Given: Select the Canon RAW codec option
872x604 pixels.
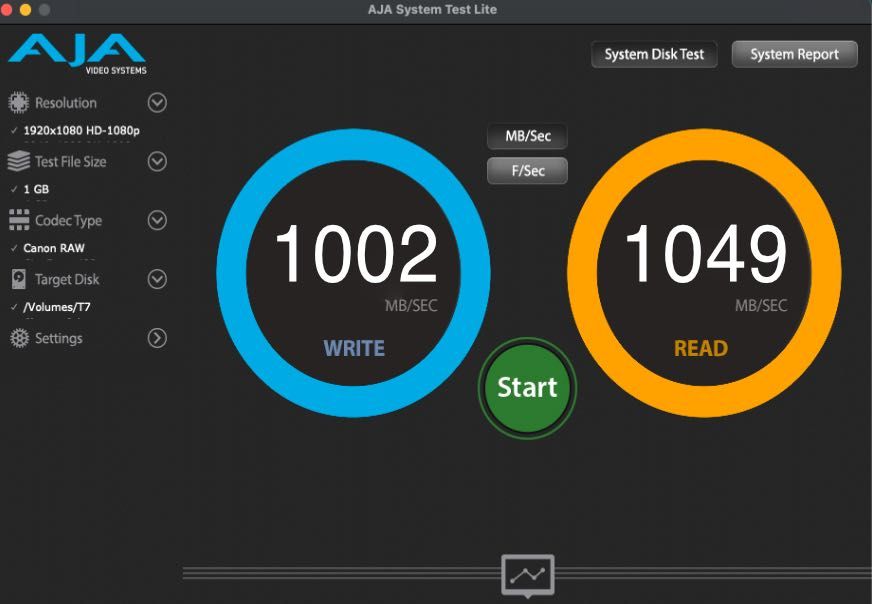Looking at the screenshot, I should click(54, 248).
